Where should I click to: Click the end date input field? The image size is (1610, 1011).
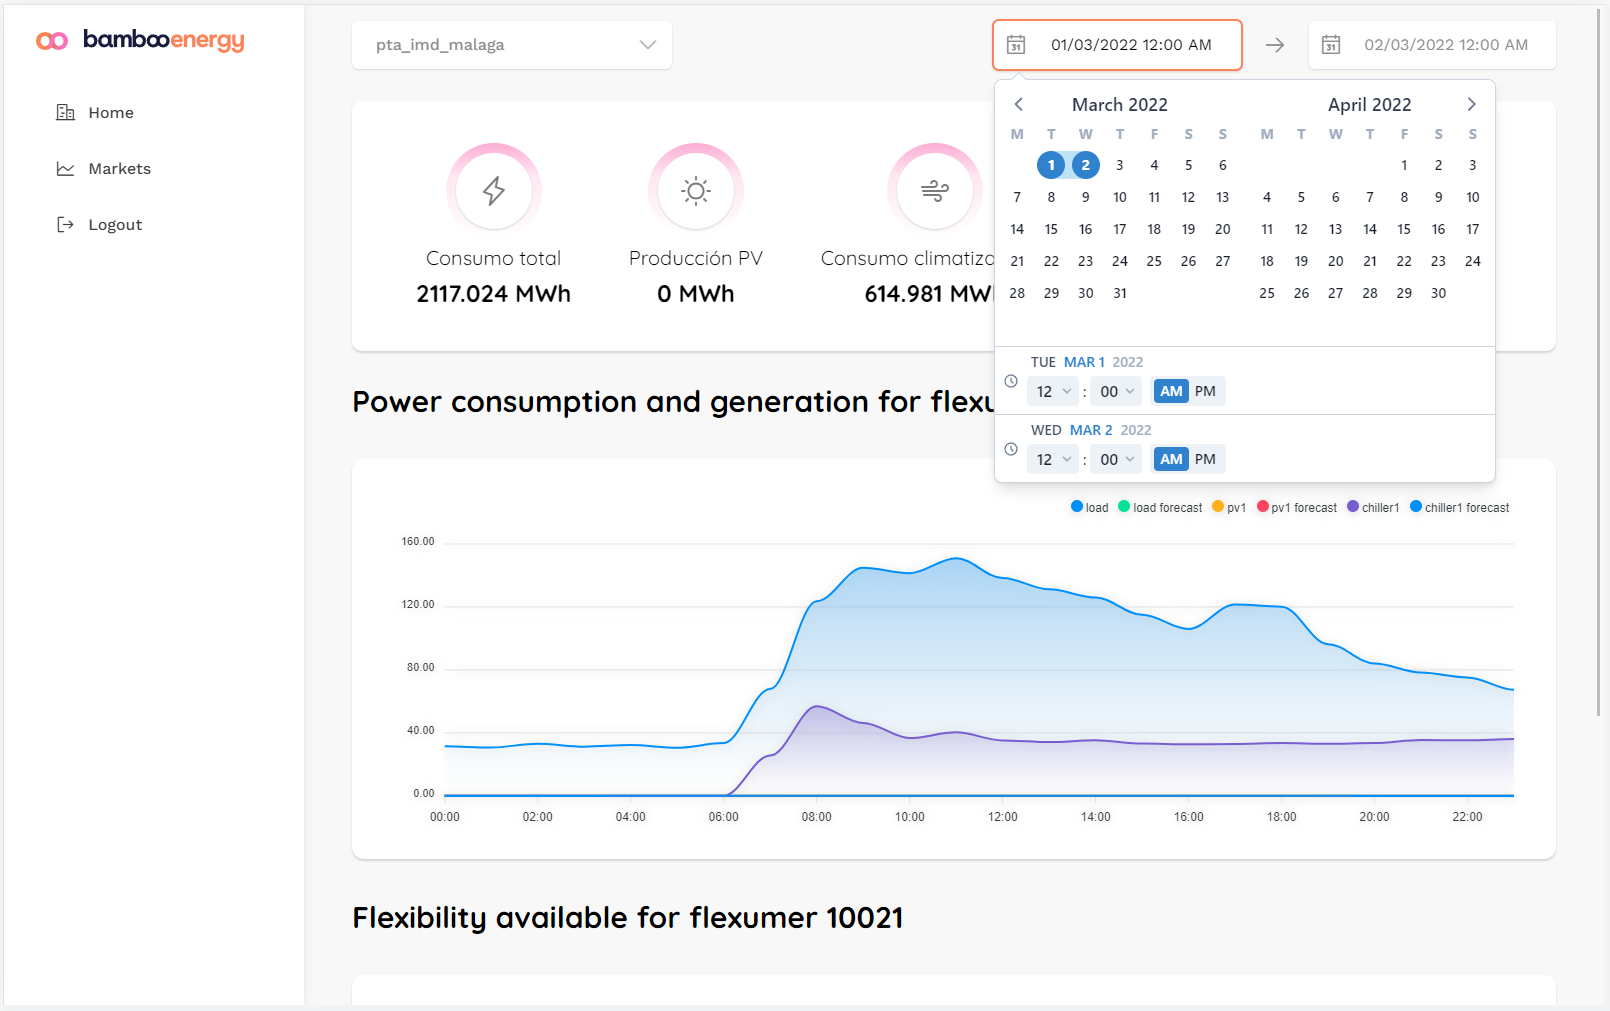pos(1445,45)
